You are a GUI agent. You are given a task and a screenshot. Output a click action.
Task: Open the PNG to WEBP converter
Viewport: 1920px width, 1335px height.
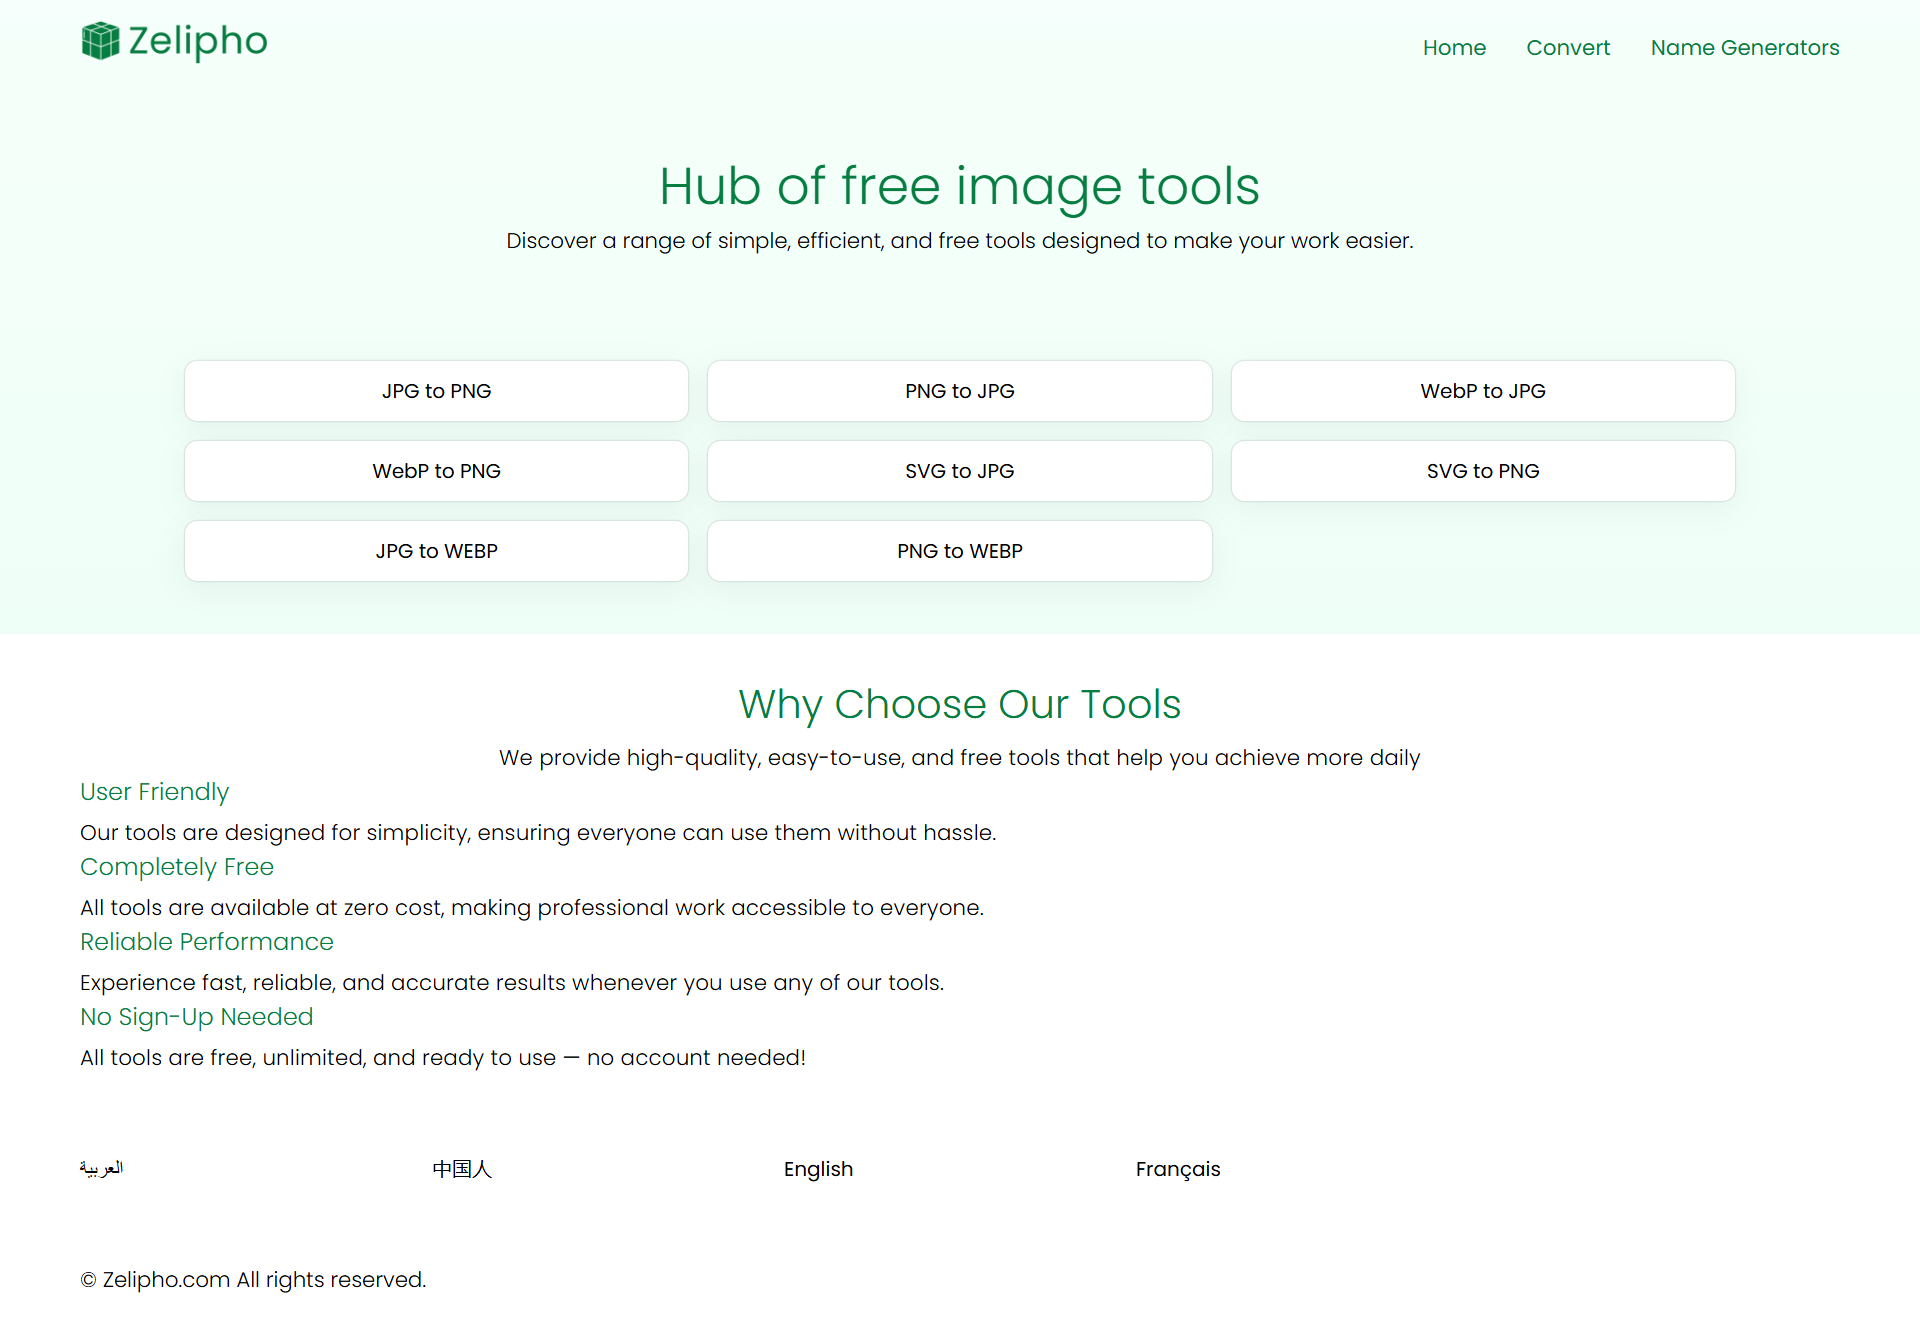tap(959, 550)
